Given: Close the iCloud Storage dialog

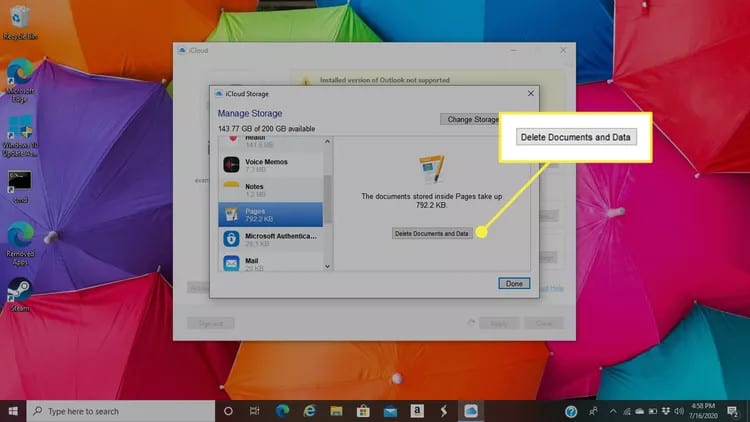Looking at the screenshot, I should (530, 93).
